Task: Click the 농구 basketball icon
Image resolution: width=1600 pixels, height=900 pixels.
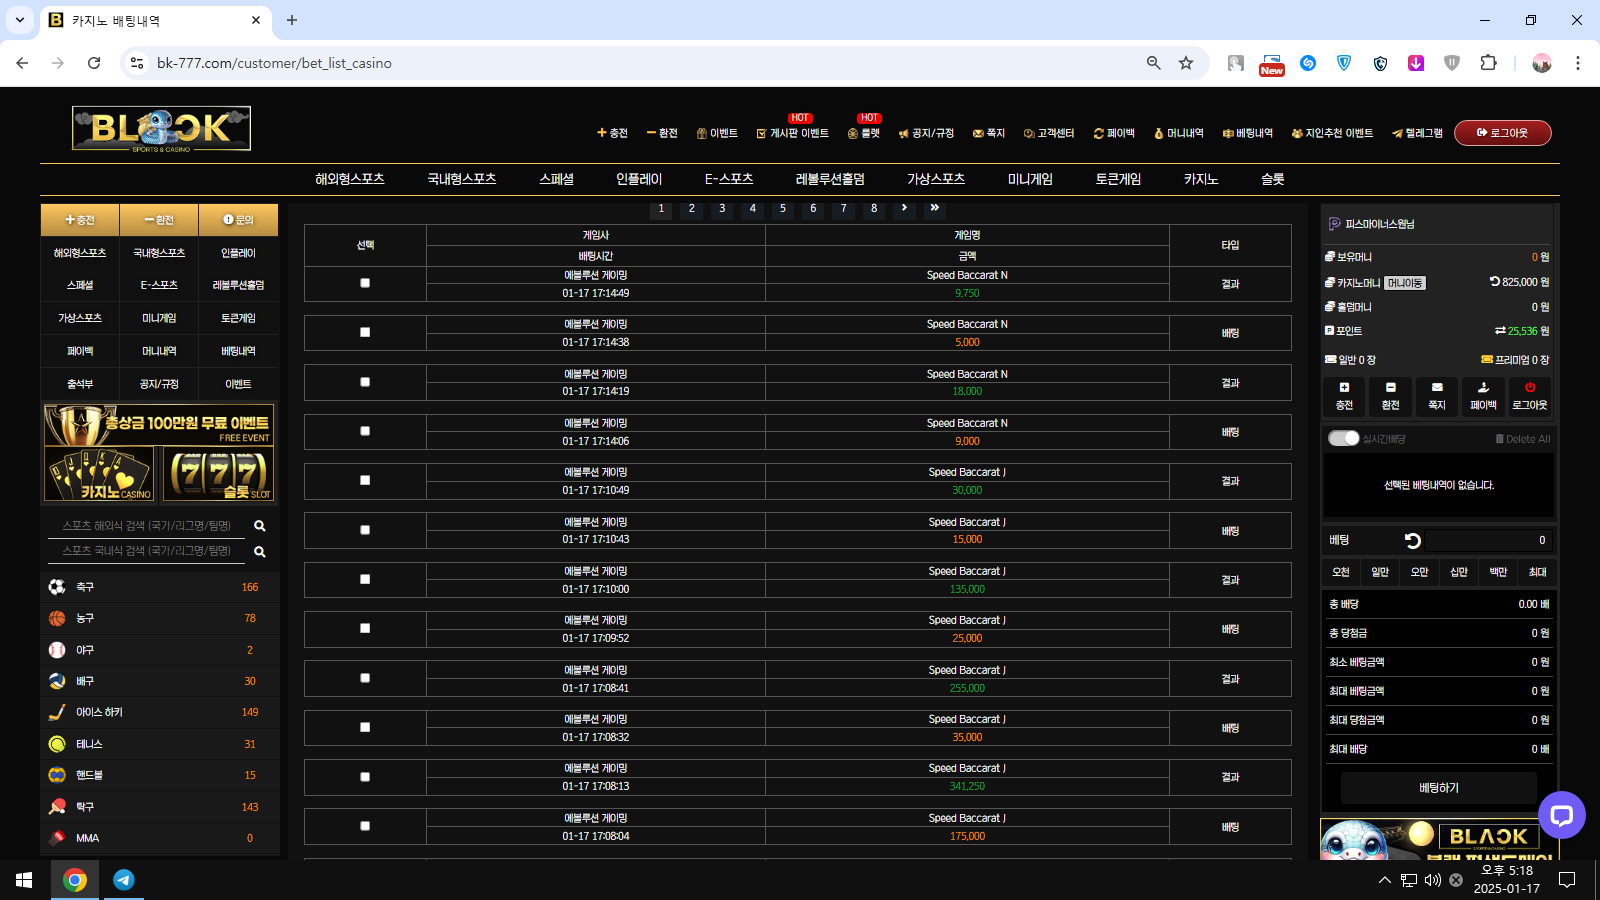Action: (57, 618)
